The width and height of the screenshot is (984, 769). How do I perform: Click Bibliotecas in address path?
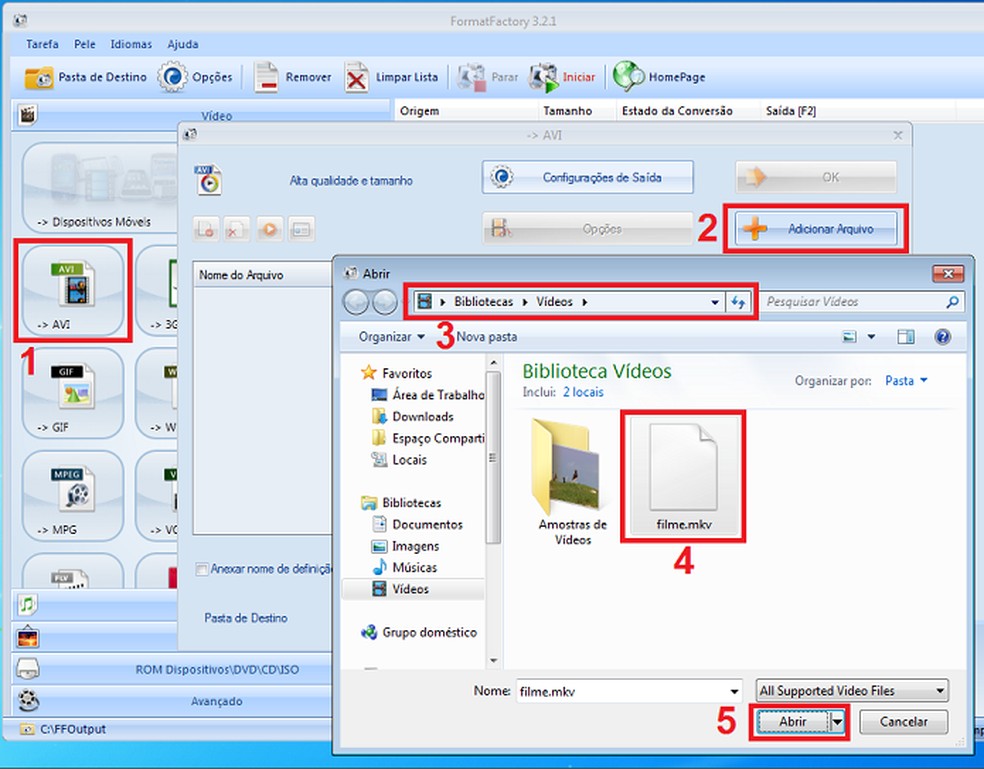pos(483,302)
